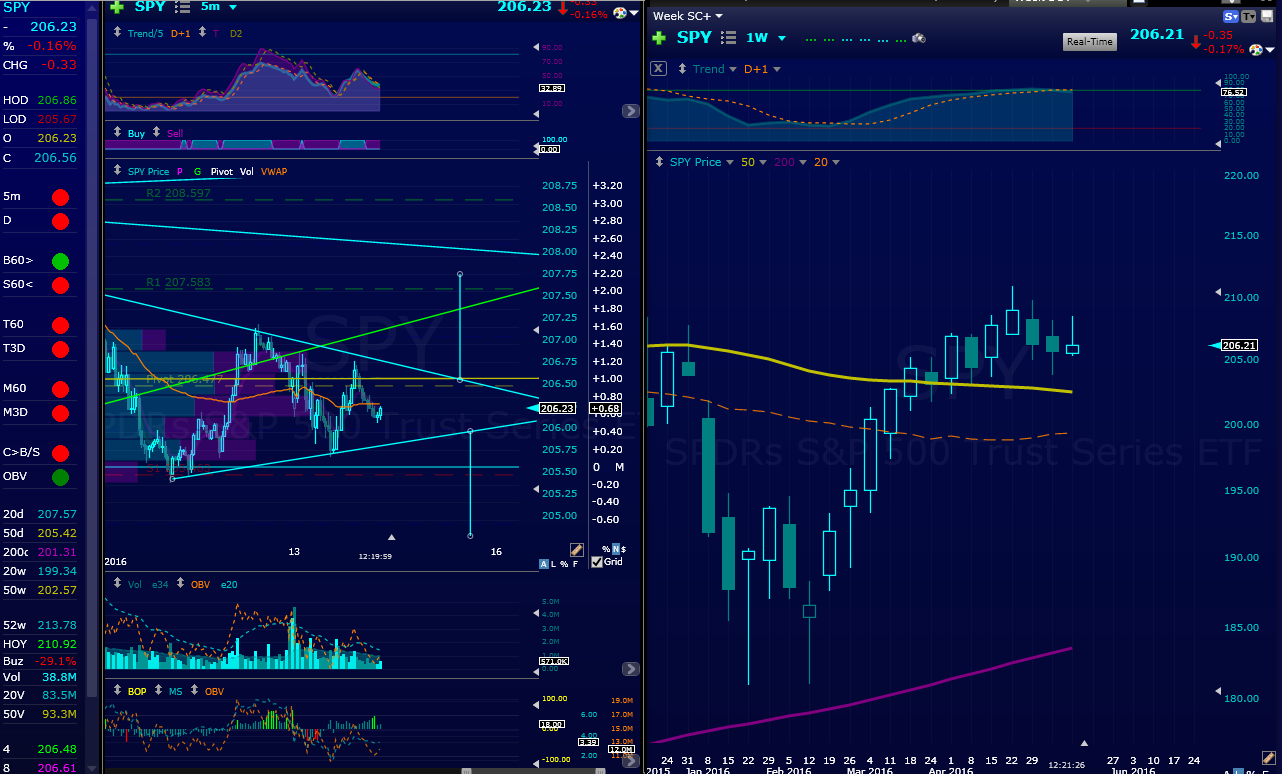Open gray T dropdown in weekly window
Viewport: 1282px width, 774px height.
coord(1248,16)
